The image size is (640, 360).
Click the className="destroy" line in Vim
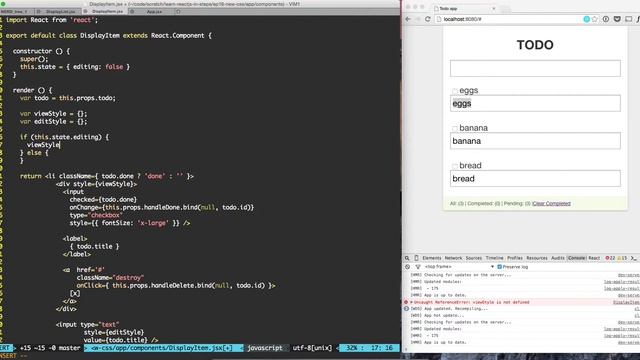pyautogui.click(x=110, y=278)
